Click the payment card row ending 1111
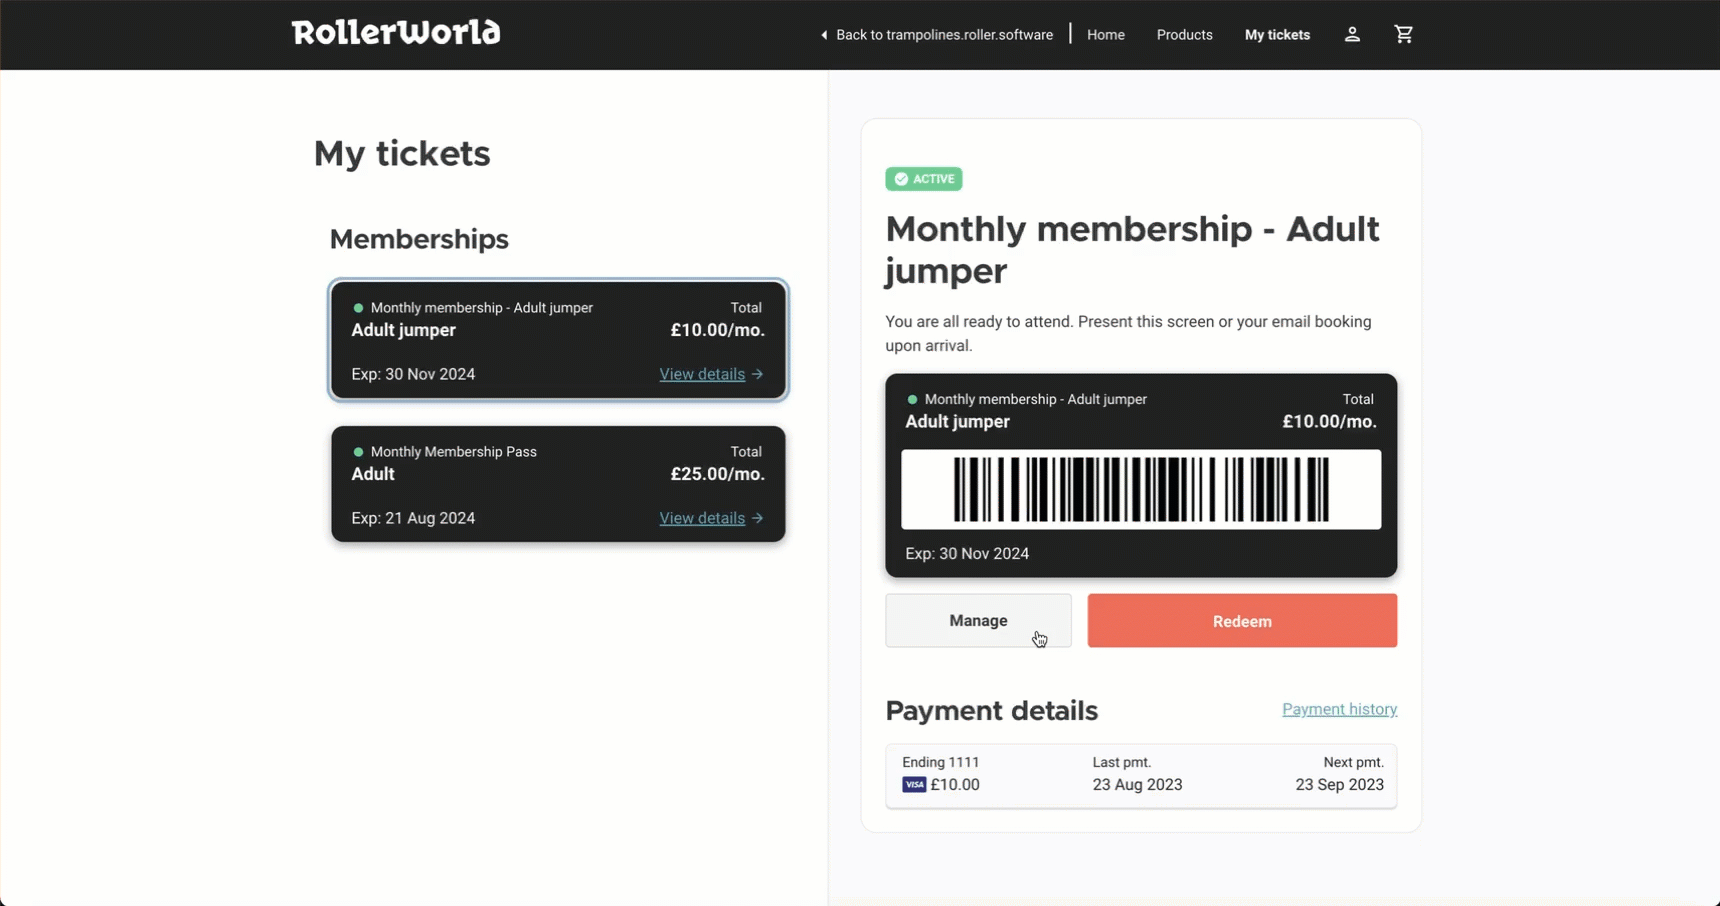 click(x=1141, y=775)
